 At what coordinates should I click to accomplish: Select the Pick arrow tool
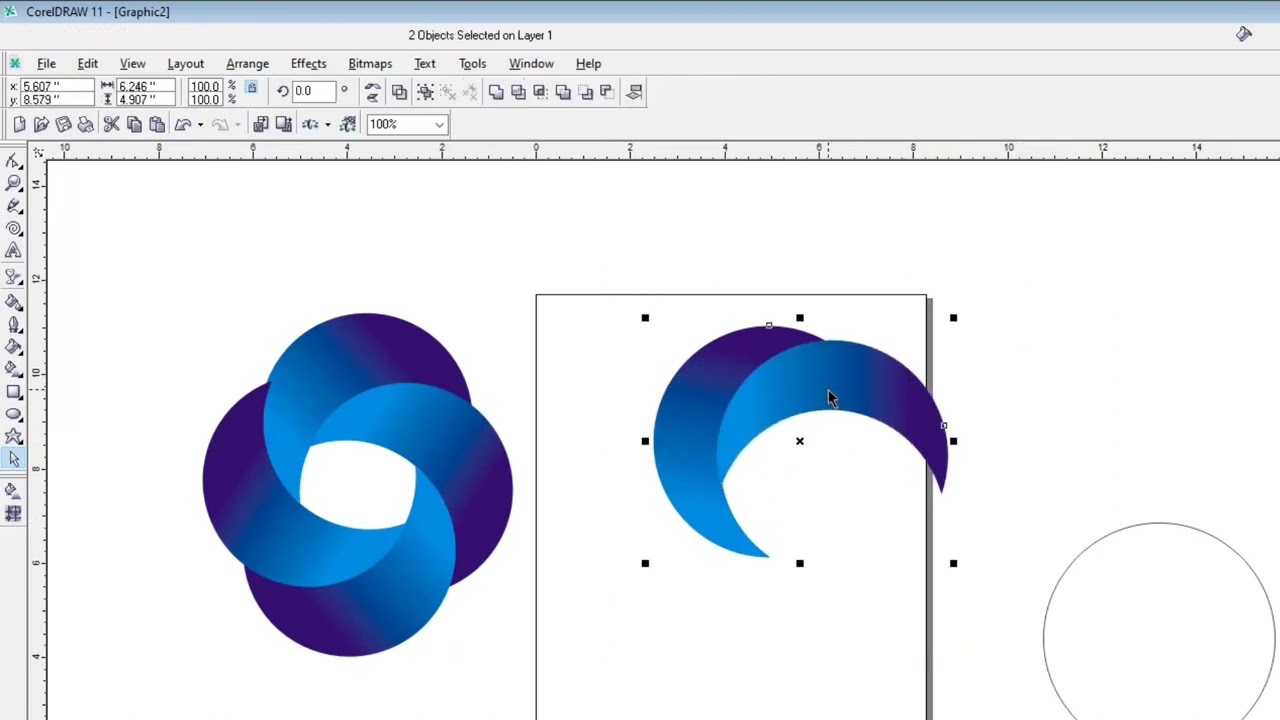(14, 460)
